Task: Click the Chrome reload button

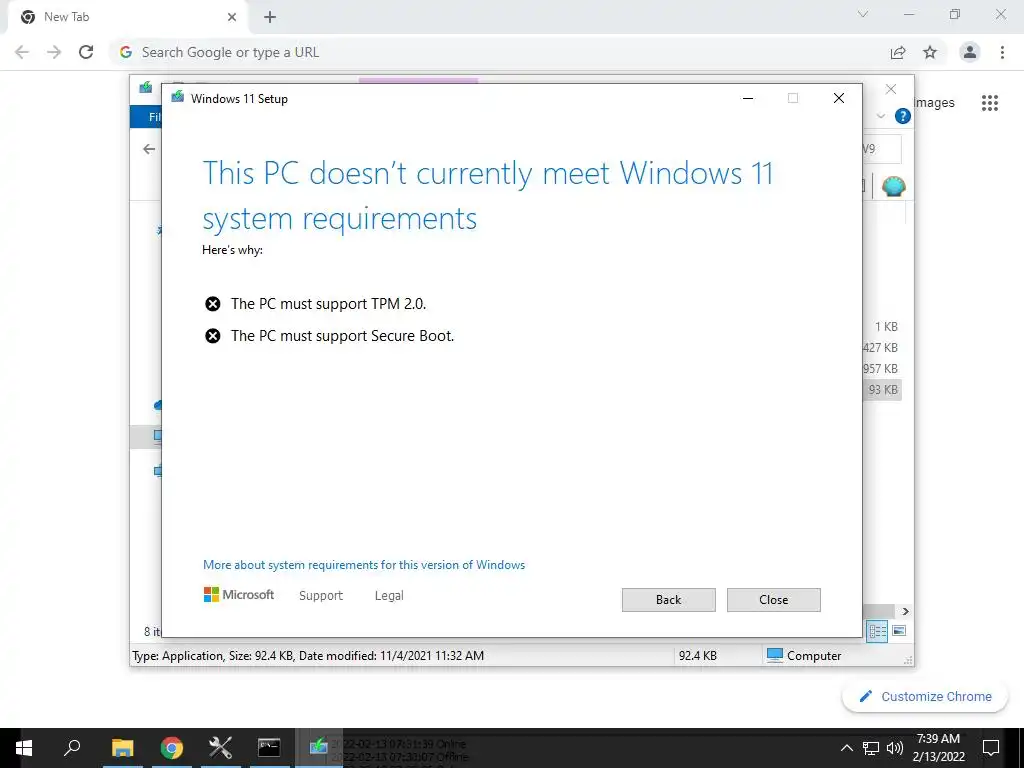Action: (x=86, y=52)
